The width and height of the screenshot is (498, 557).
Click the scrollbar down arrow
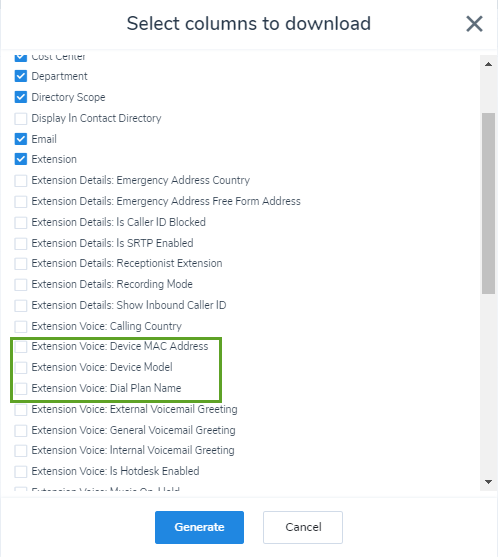coord(488,482)
